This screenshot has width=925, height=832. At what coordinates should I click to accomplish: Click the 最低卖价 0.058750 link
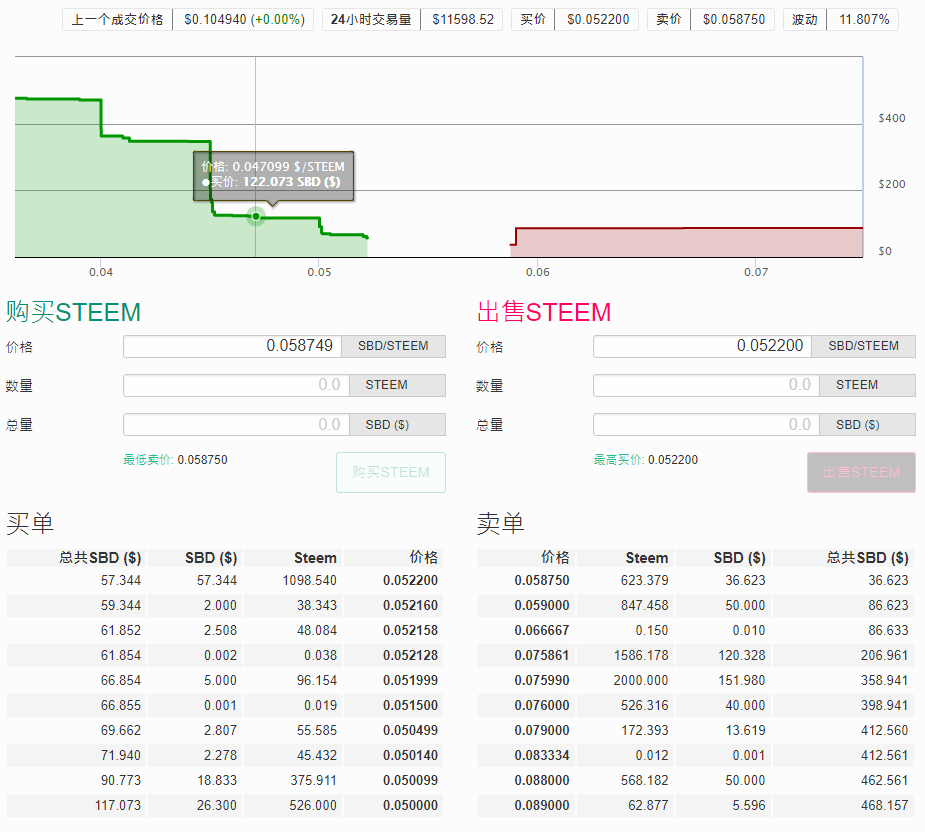click(x=175, y=460)
